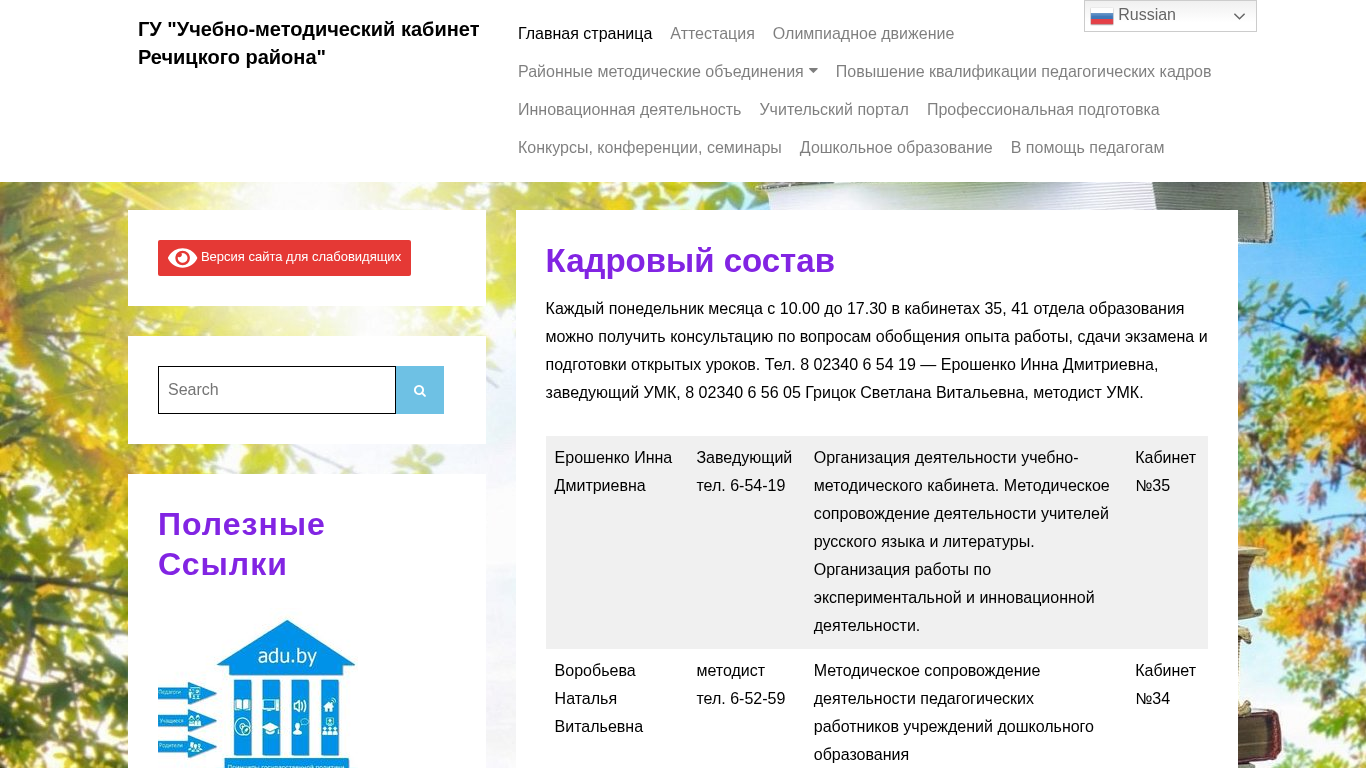Click the Заведующий тел. 6-54-19 cell
The width and height of the screenshot is (1366, 768).
[x=747, y=542]
